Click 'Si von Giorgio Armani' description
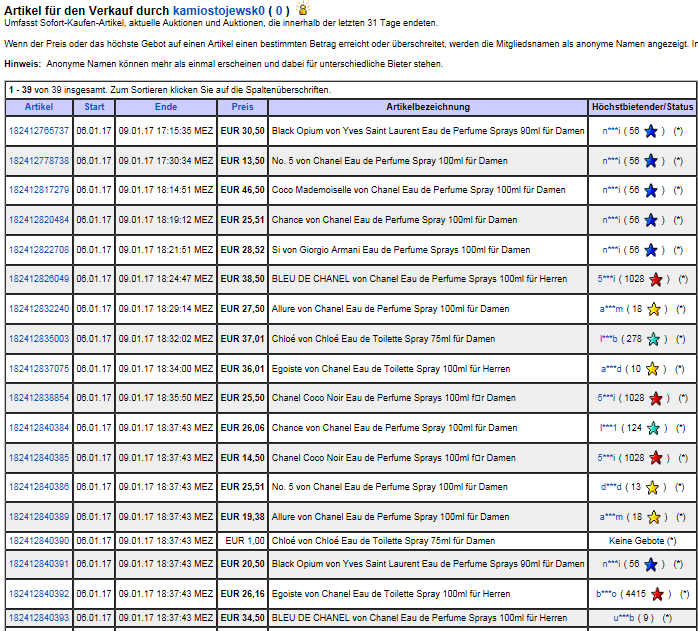This screenshot has height=631, width=698. [401, 250]
